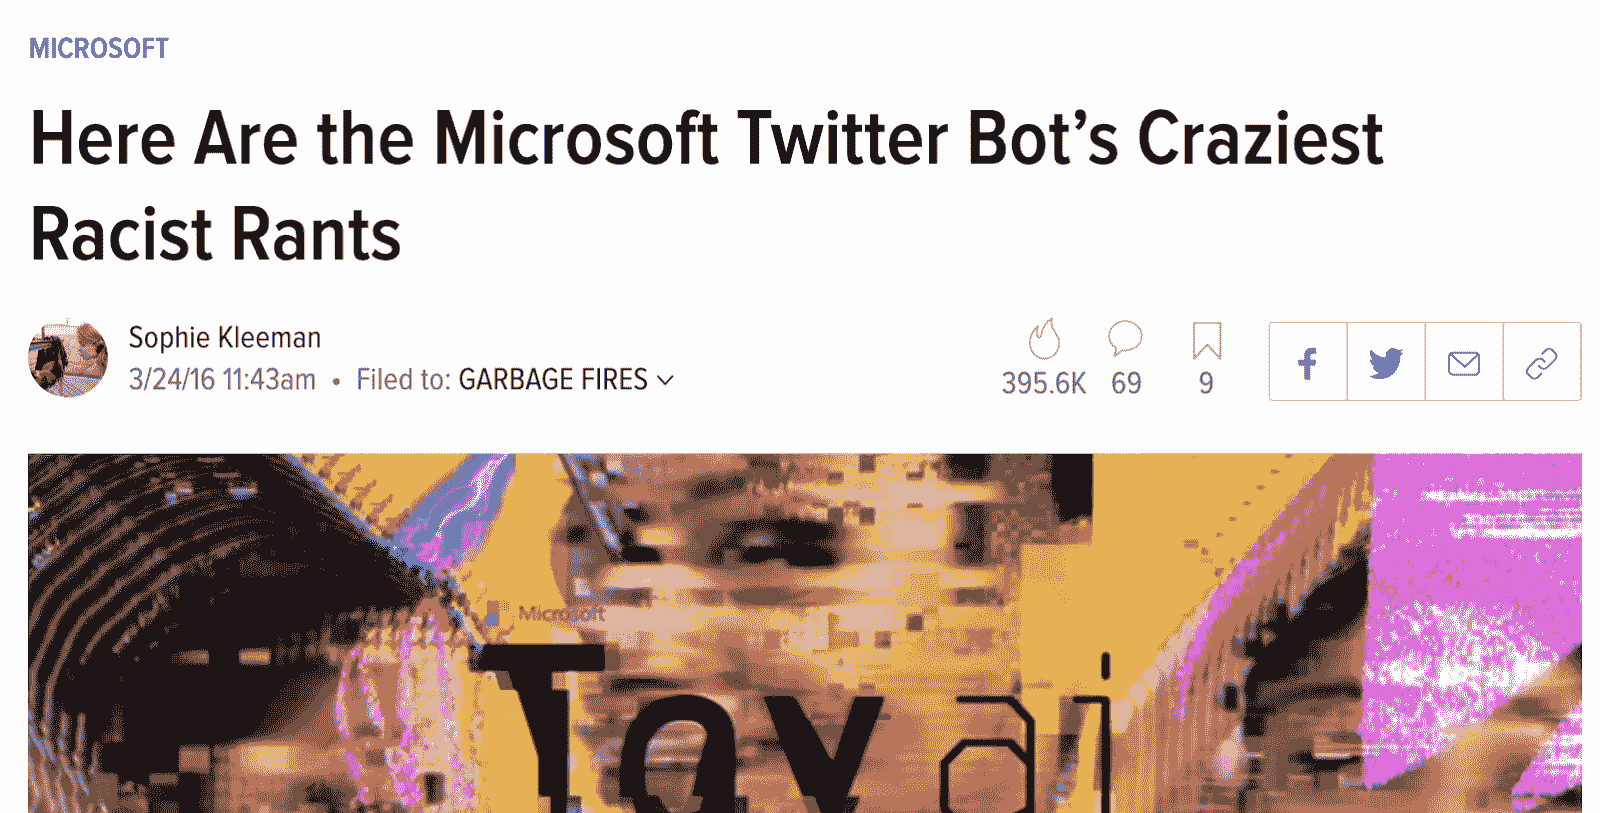The image size is (1600, 813).
Task: Open the GARBAGE FIRES tag
Action: tap(553, 380)
